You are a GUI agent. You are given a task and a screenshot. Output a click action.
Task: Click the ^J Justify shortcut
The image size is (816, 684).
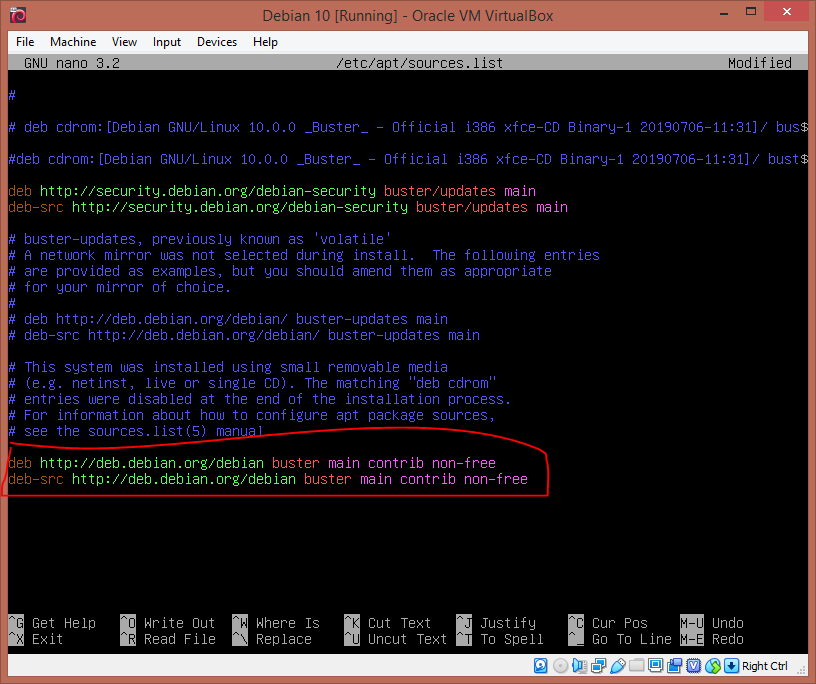coord(496,623)
